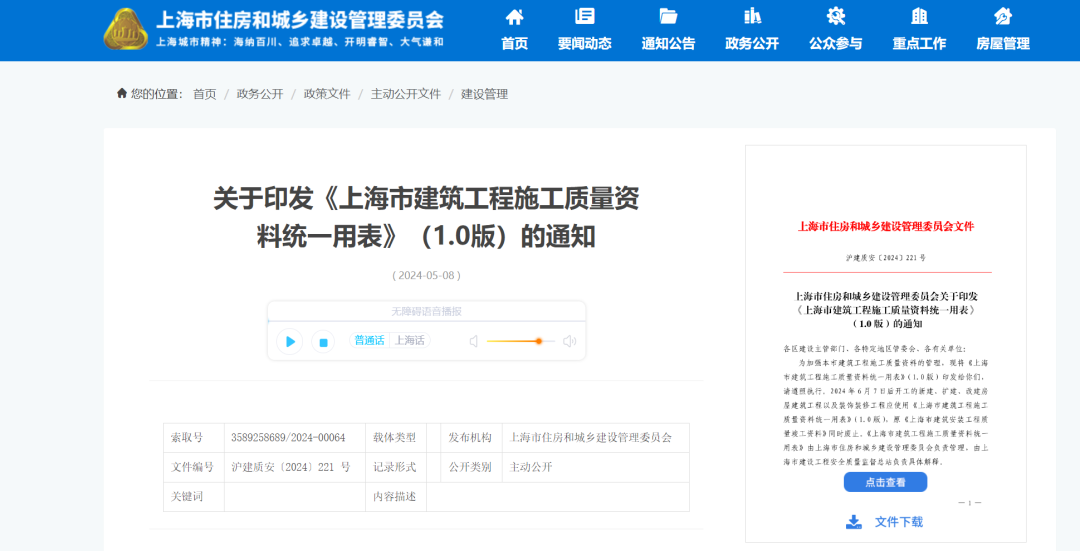Click the 要闻动态 news icon
Screen dimensions: 1080x551
click(585, 16)
